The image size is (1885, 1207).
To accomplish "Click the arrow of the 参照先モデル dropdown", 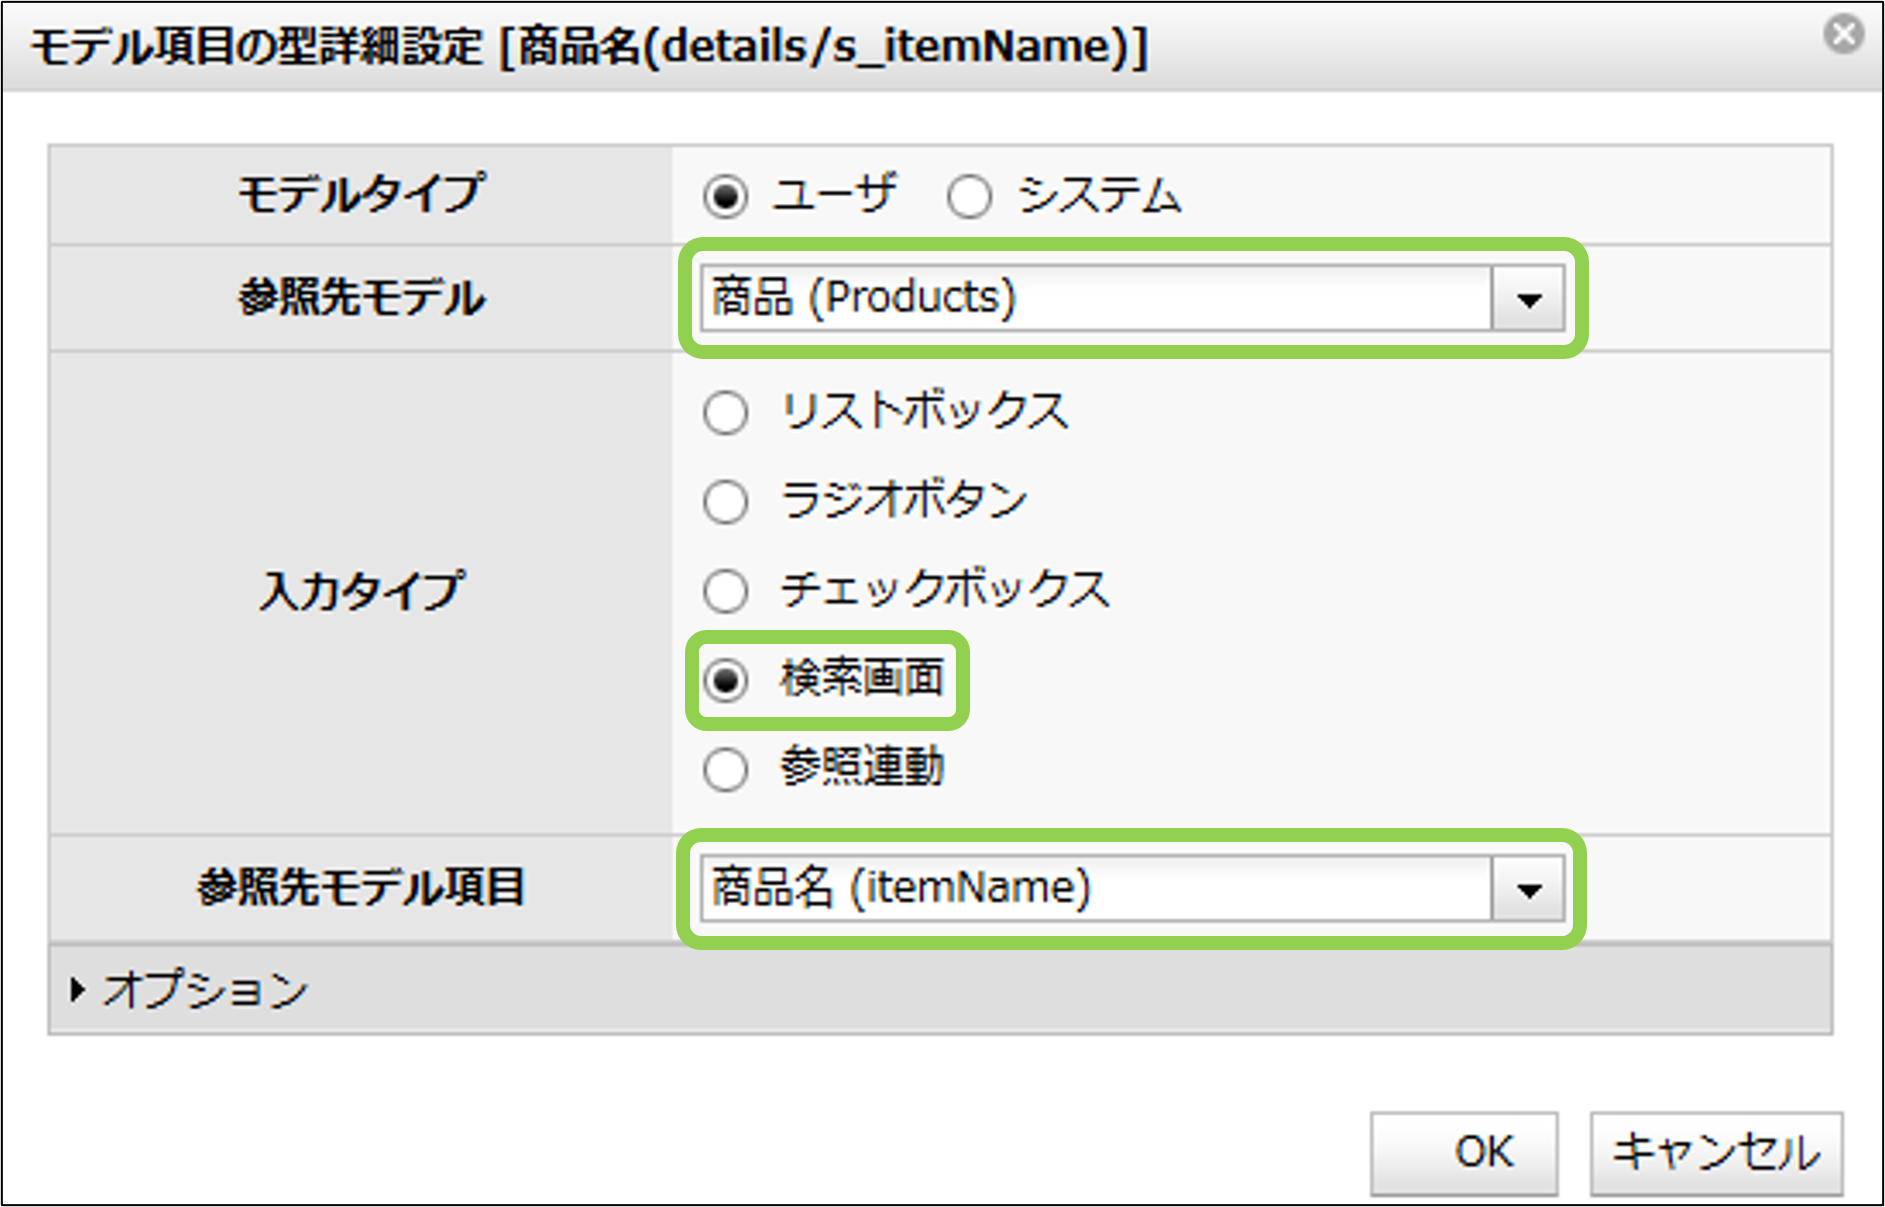I will point(1528,298).
